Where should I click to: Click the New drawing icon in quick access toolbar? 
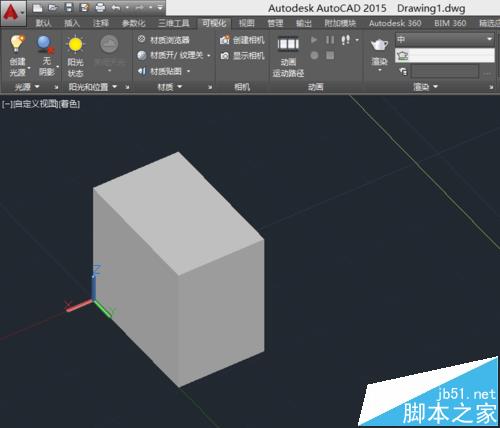(38, 7)
